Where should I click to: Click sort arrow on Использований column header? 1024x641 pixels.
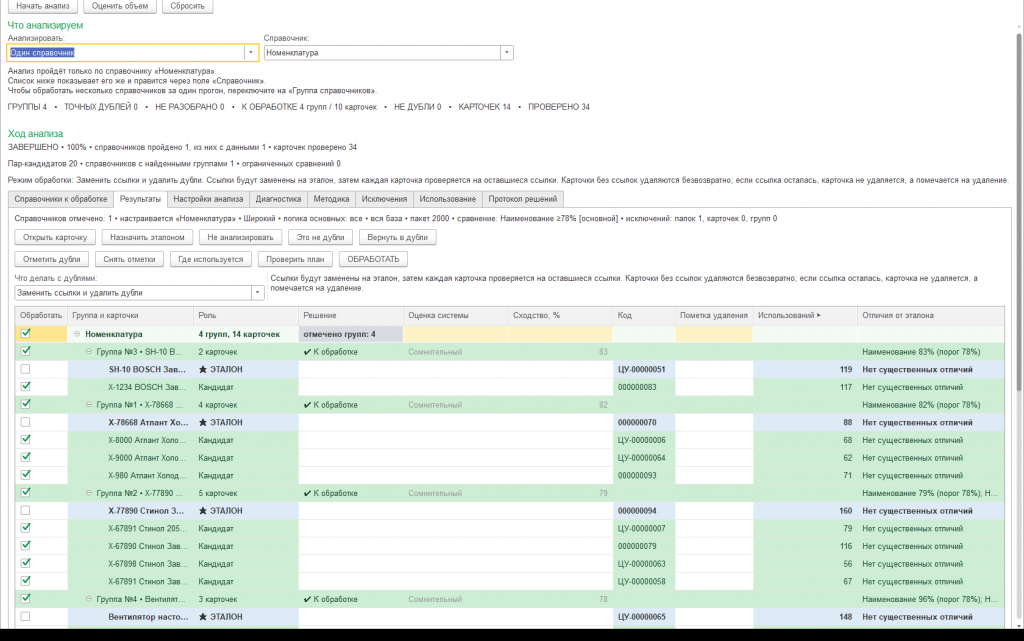pyautogui.click(x=819, y=315)
